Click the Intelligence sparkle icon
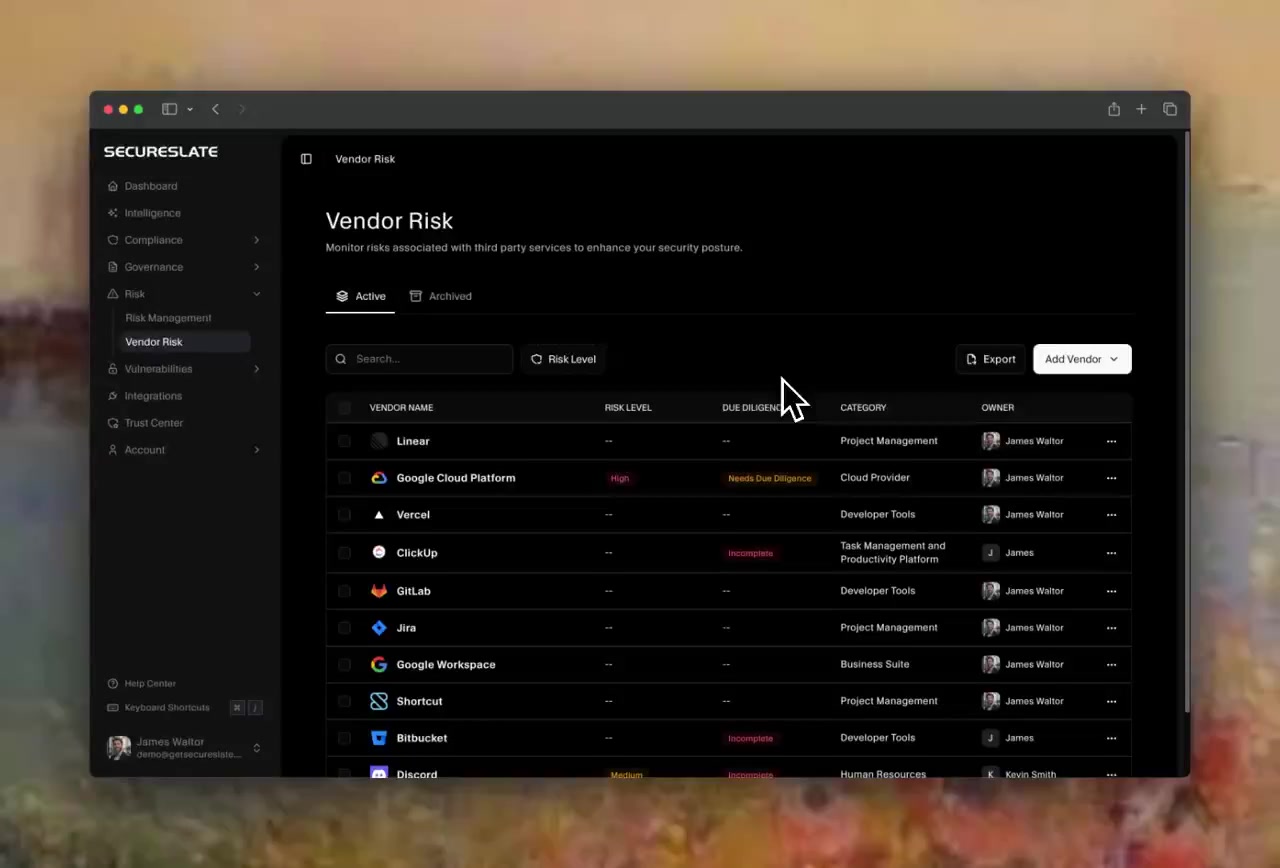 [113, 213]
